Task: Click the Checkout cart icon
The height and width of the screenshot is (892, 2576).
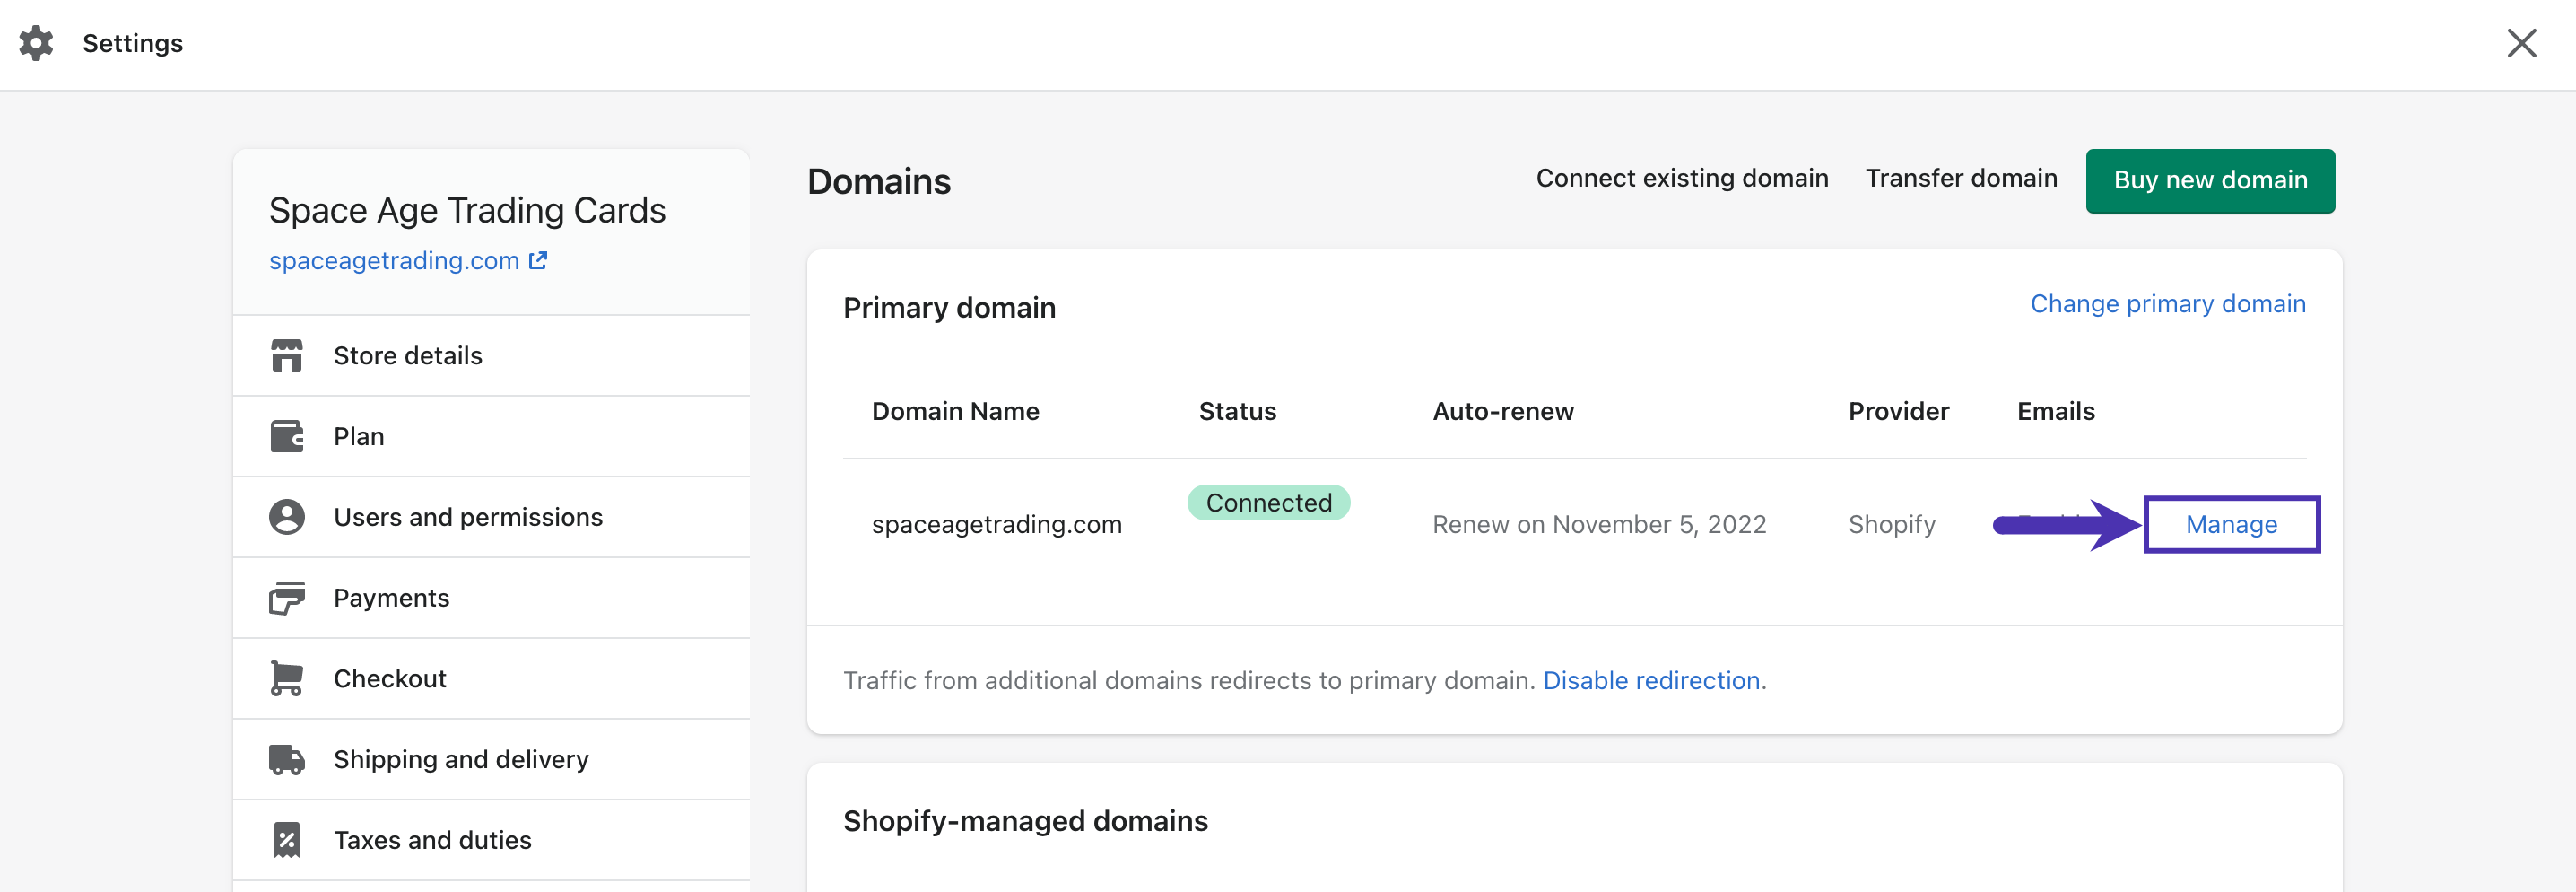Action: click(x=287, y=679)
